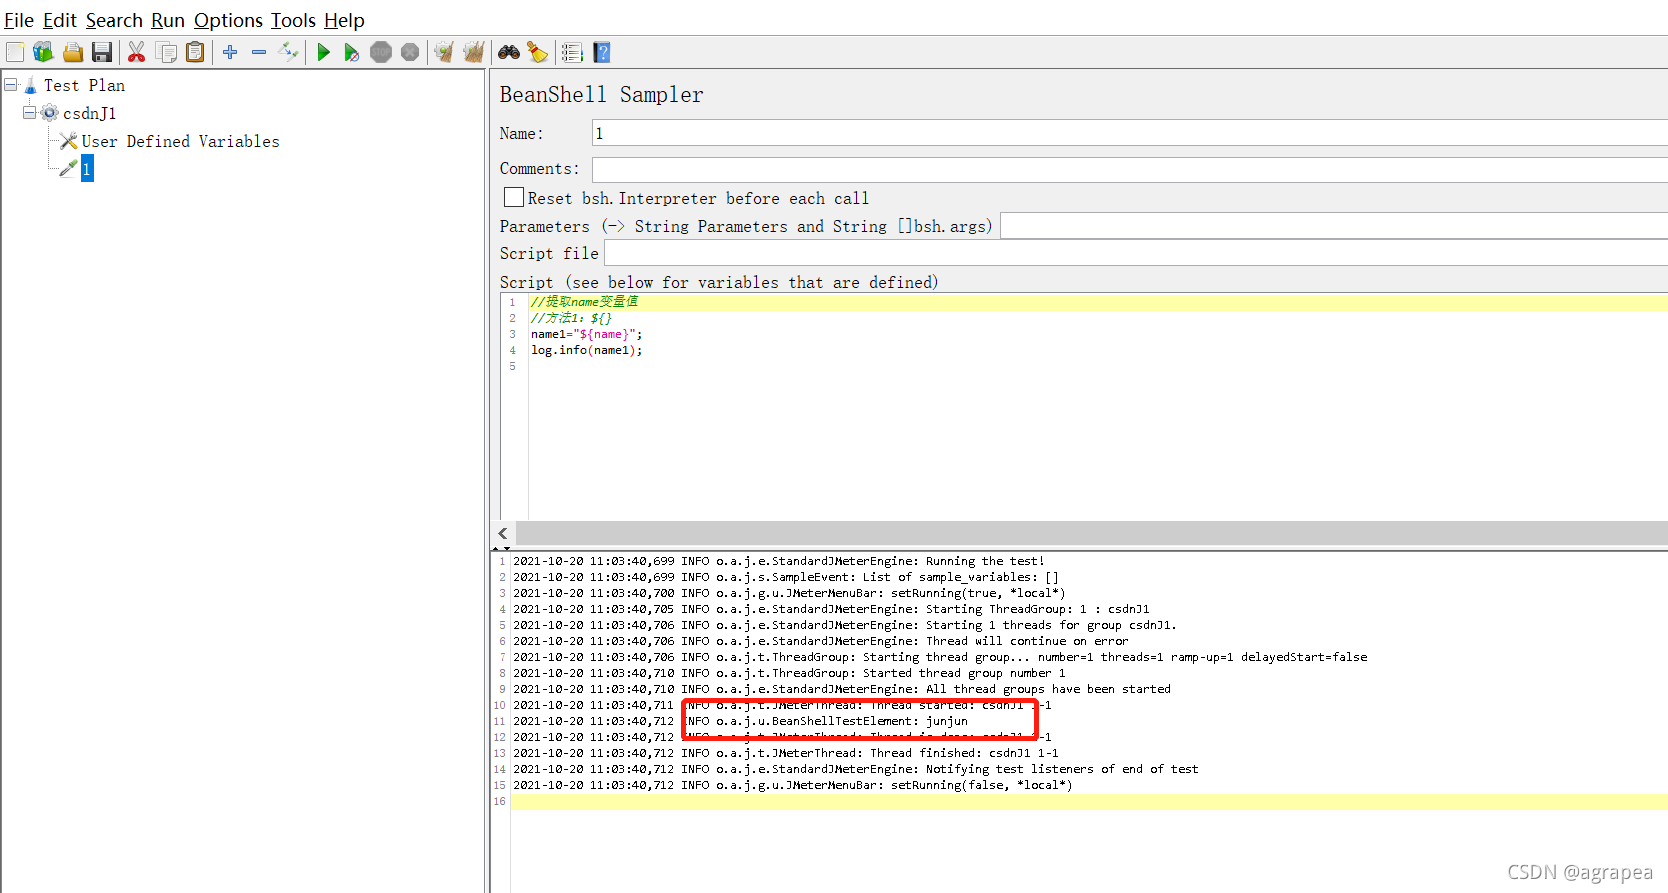The image size is (1668, 893).
Task: Click the Script file input field
Action: 1136,253
